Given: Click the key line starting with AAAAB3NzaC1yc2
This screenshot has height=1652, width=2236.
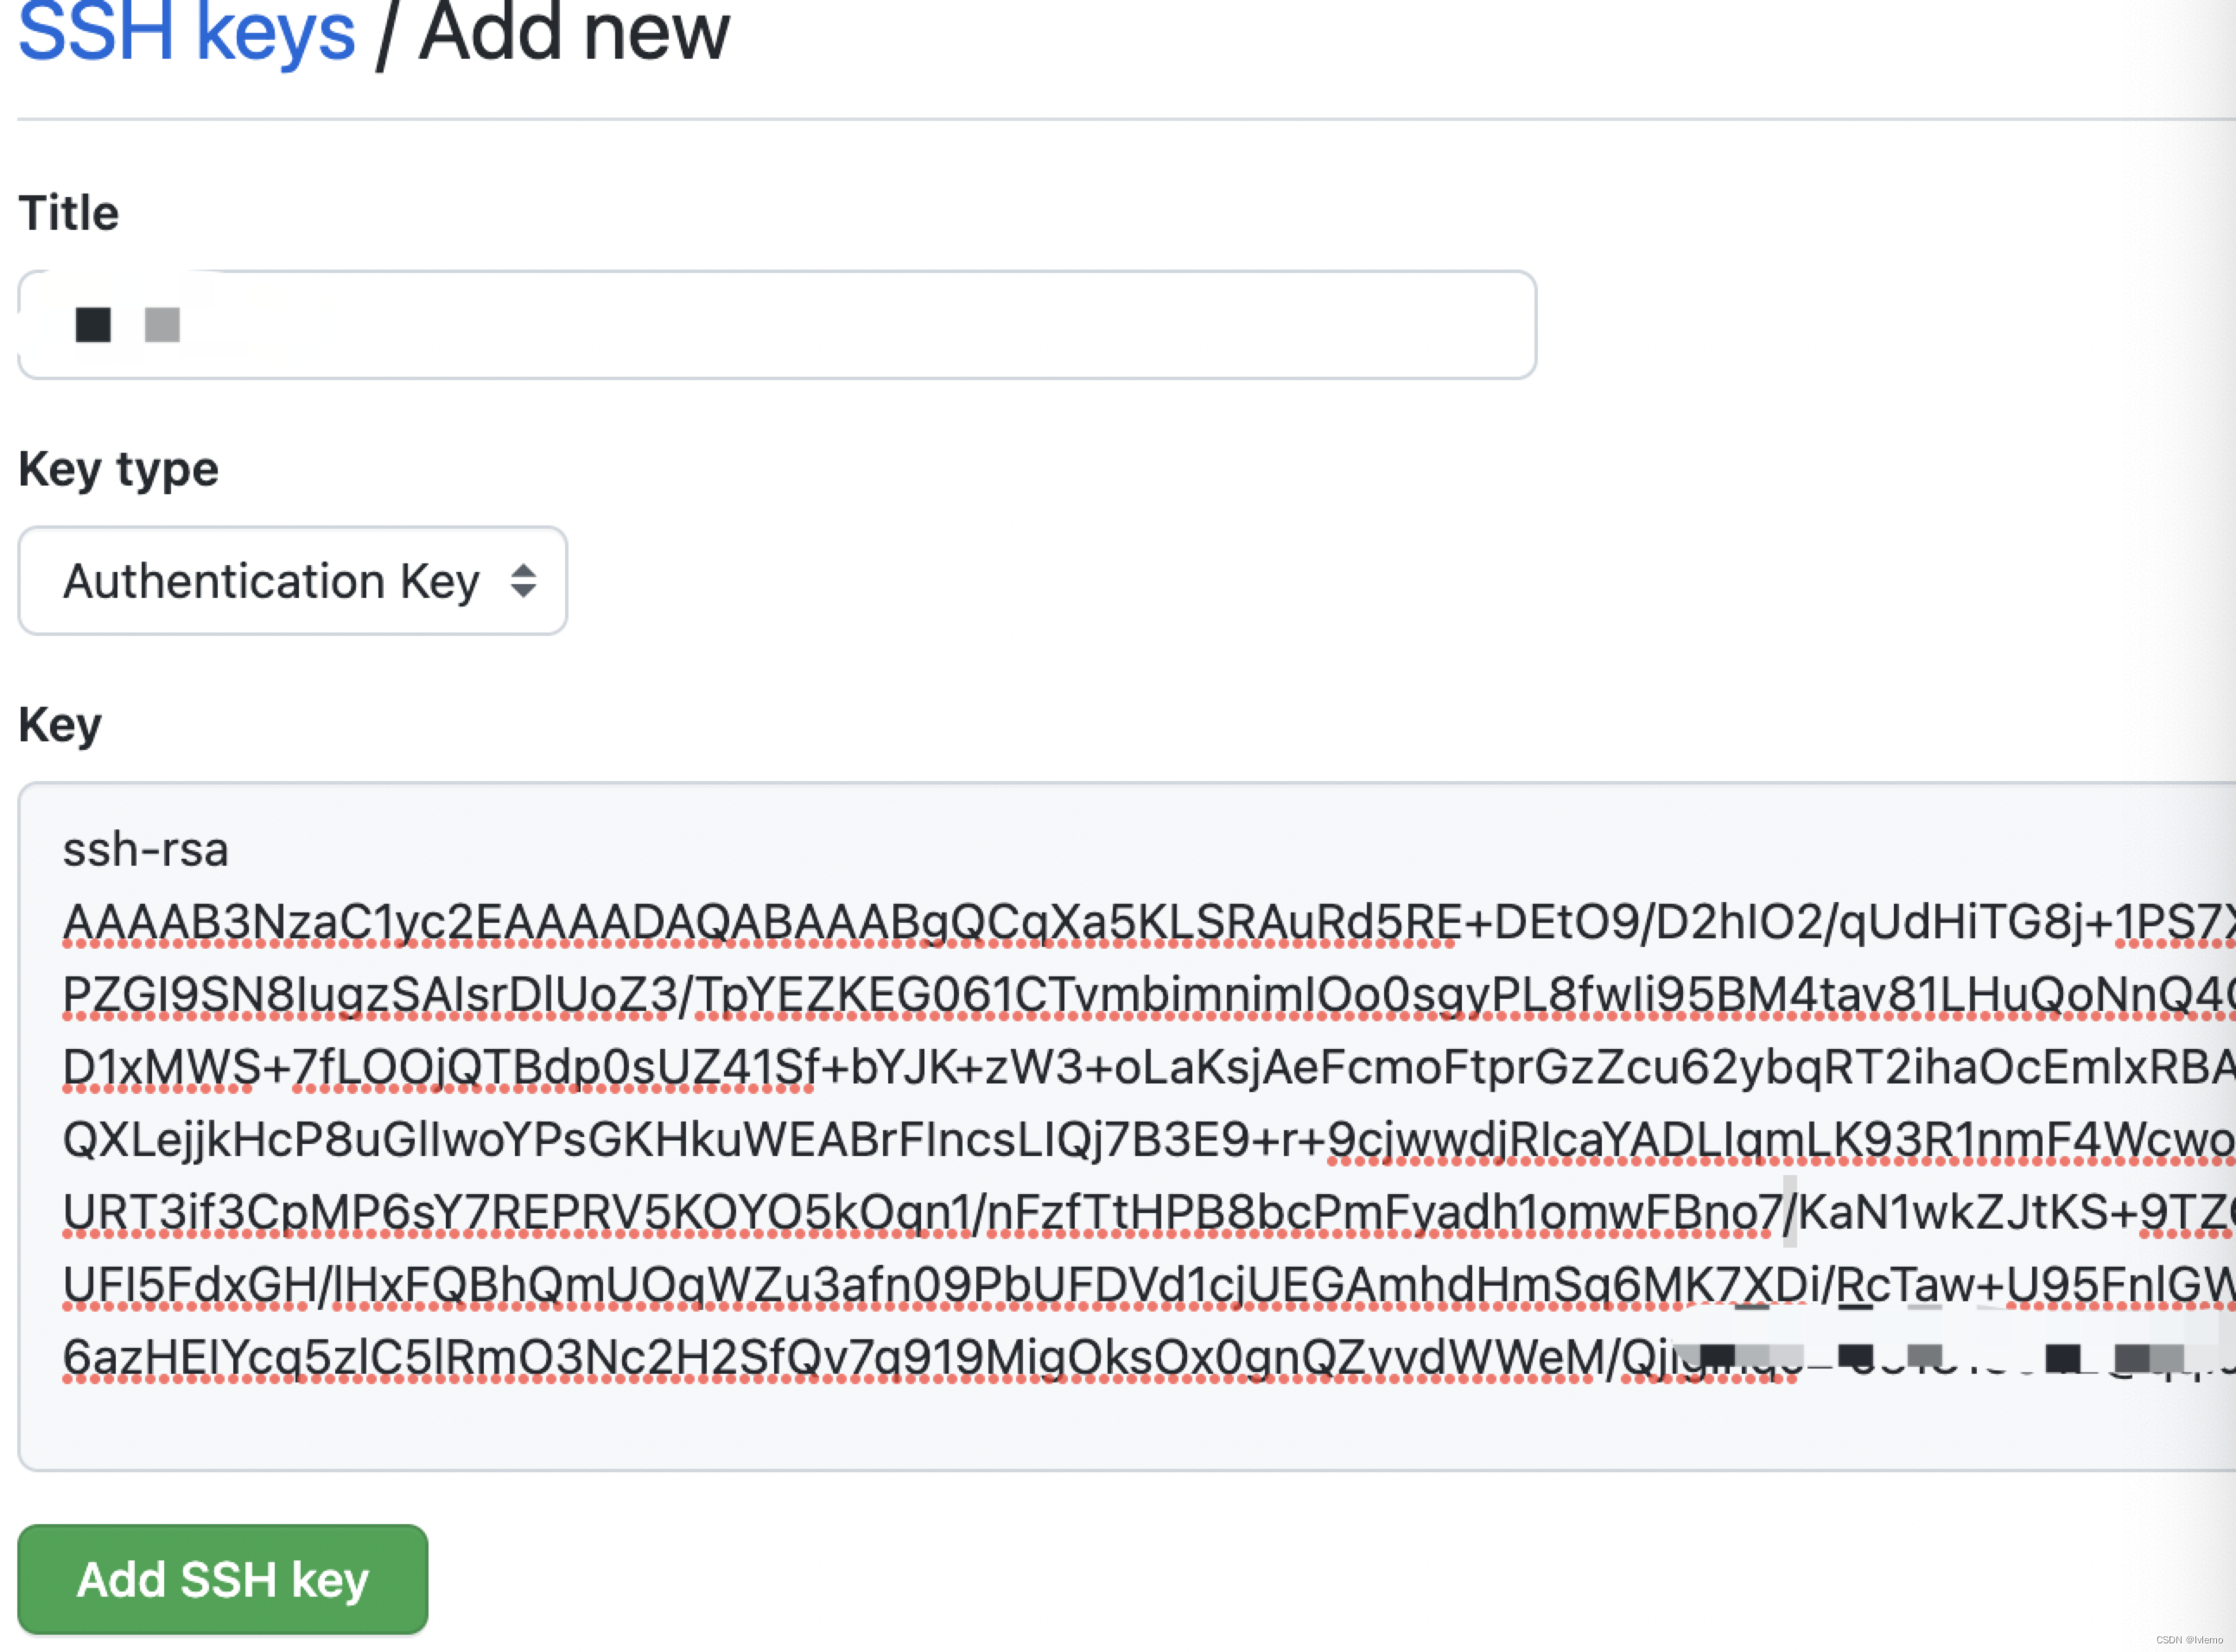Looking at the screenshot, I should [1148, 922].
